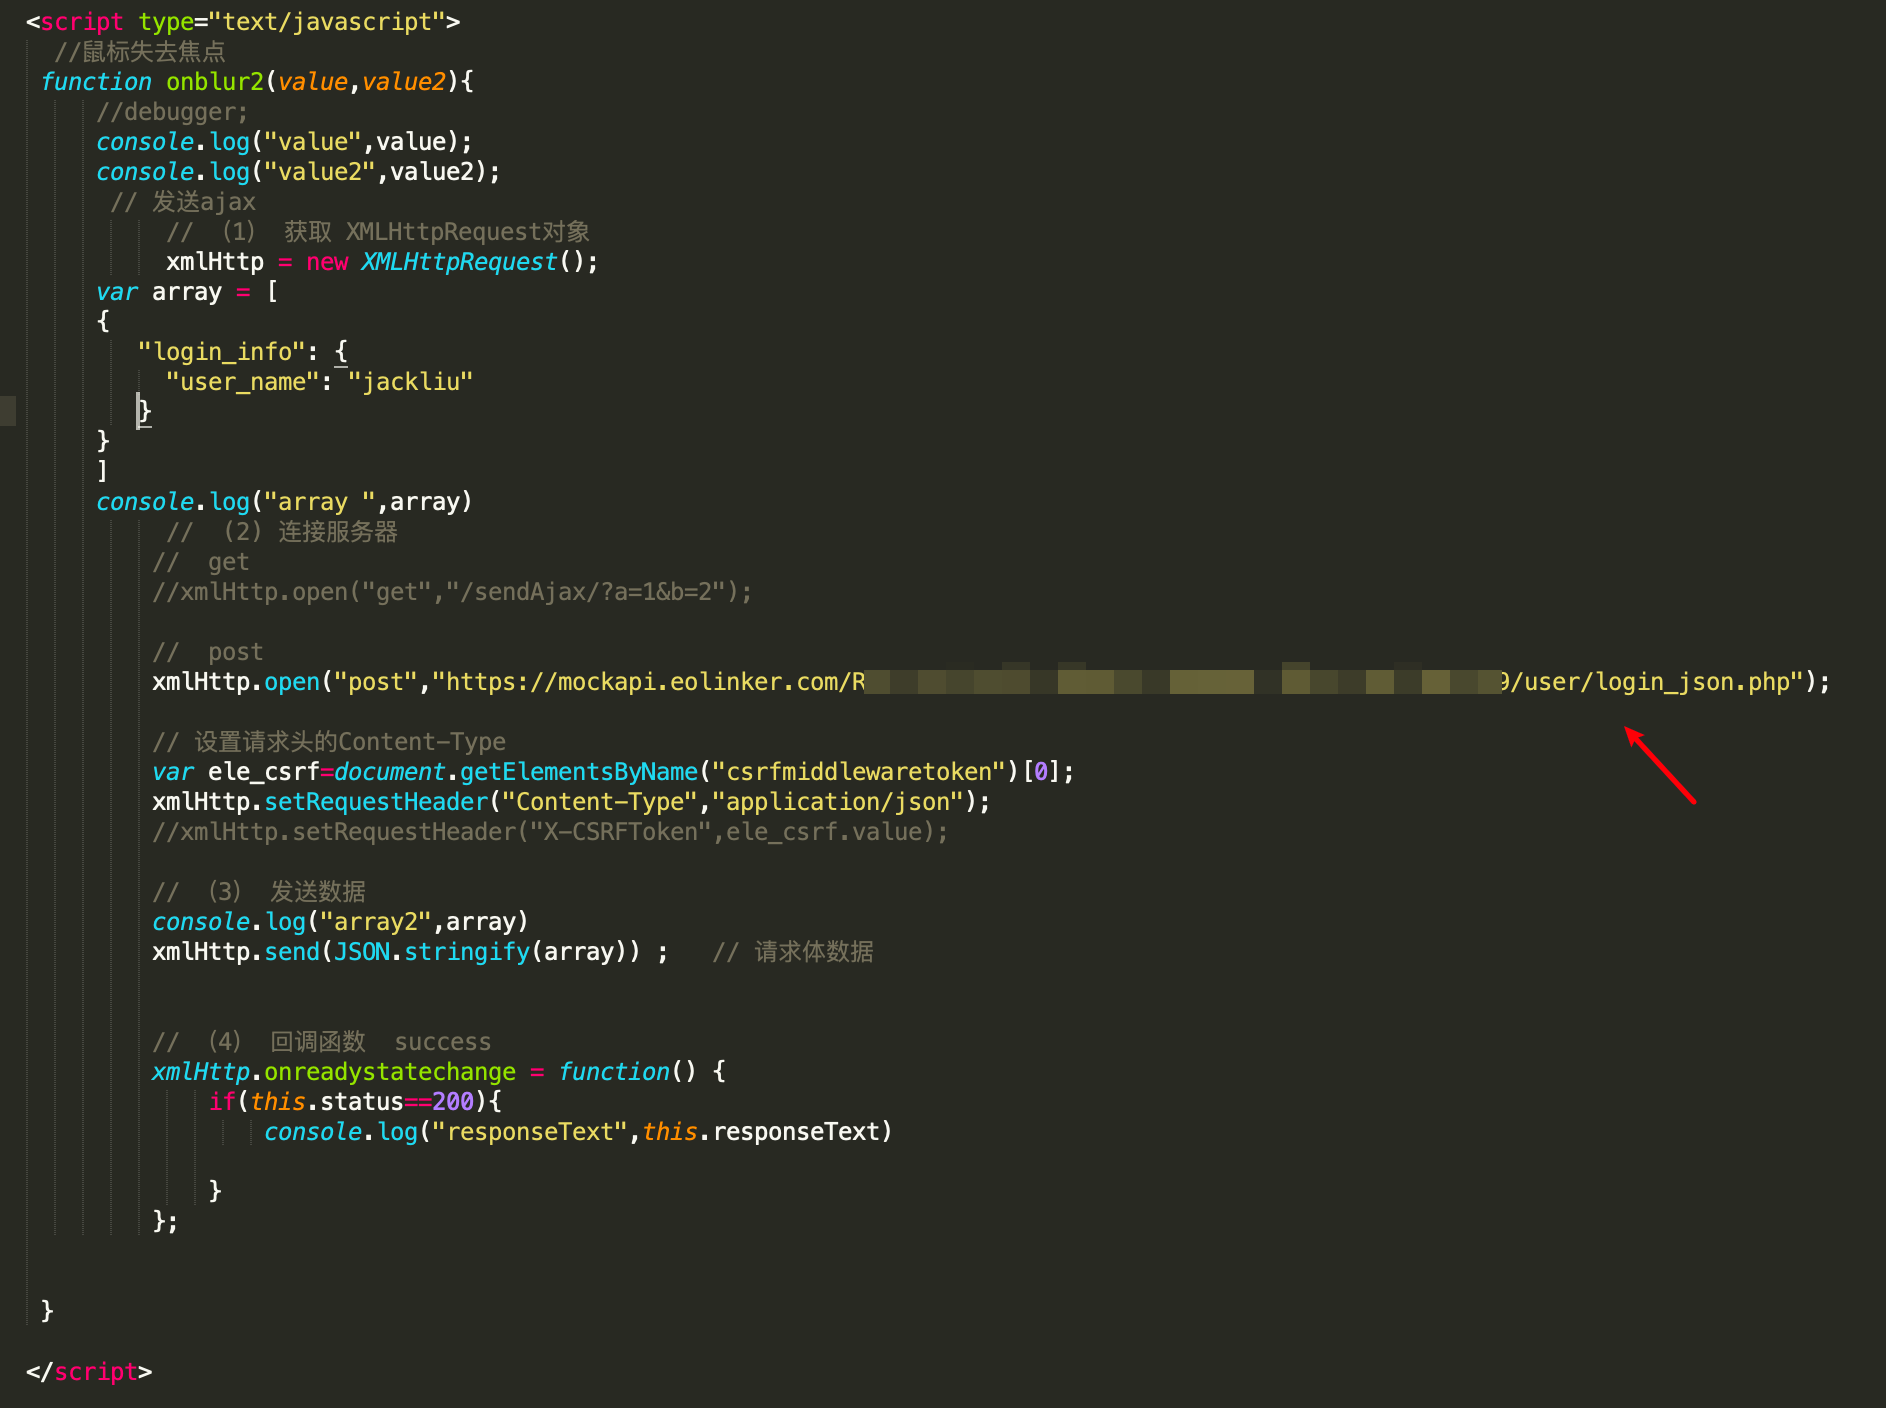Click the opening script tag line
1886x1408 pixels.
[x=243, y=21]
